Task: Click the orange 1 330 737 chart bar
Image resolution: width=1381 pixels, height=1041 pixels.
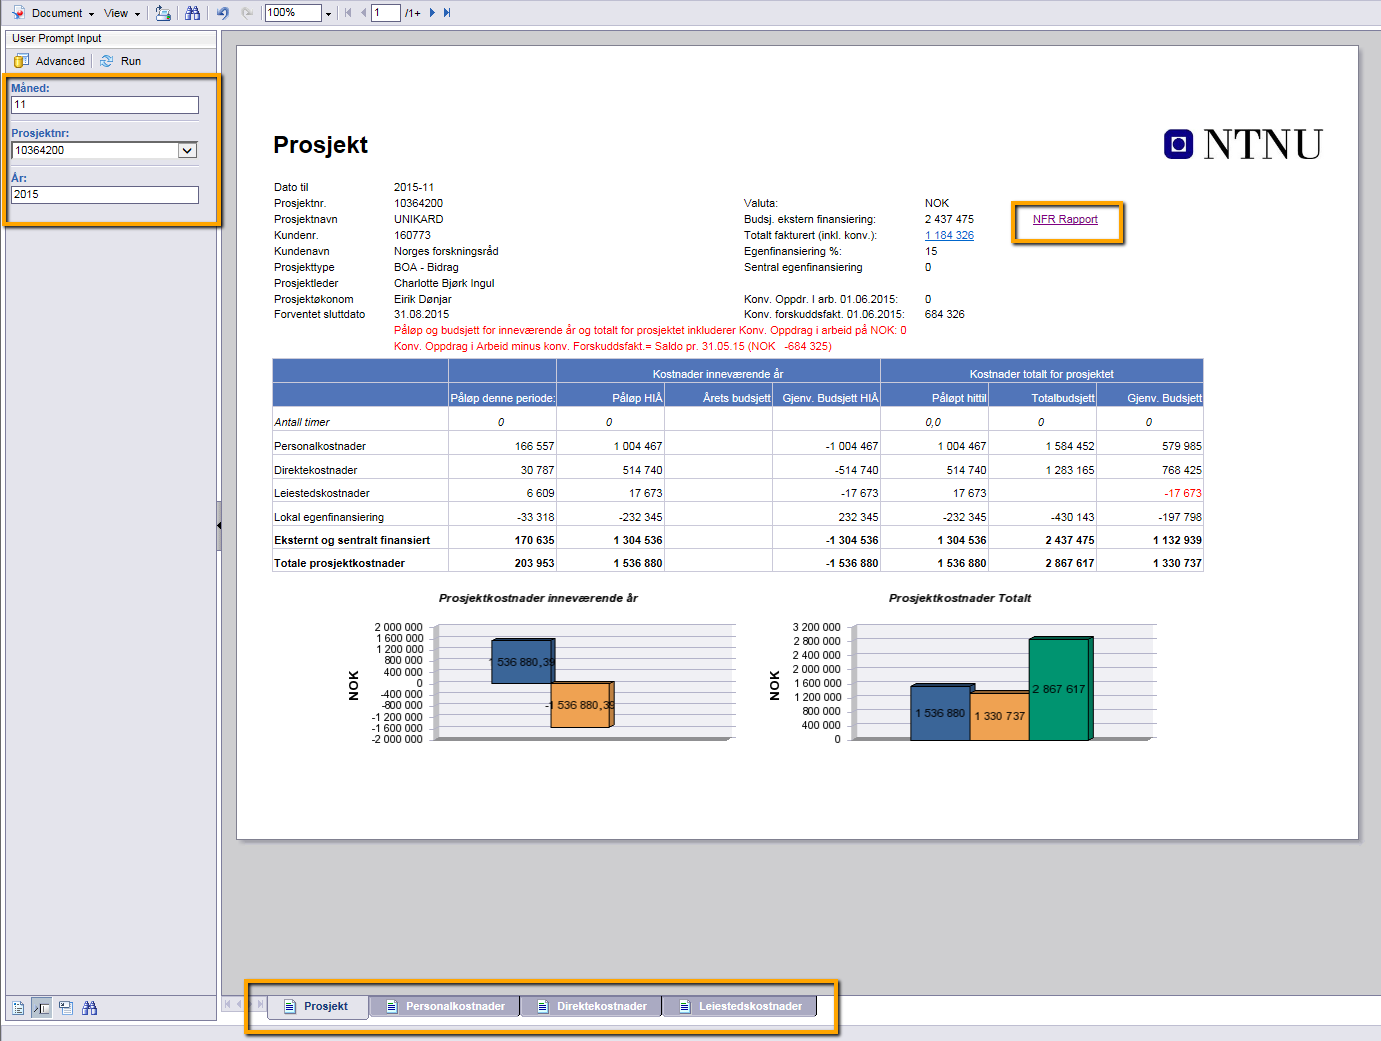Action: pyautogui.click(x=999, y=716)
